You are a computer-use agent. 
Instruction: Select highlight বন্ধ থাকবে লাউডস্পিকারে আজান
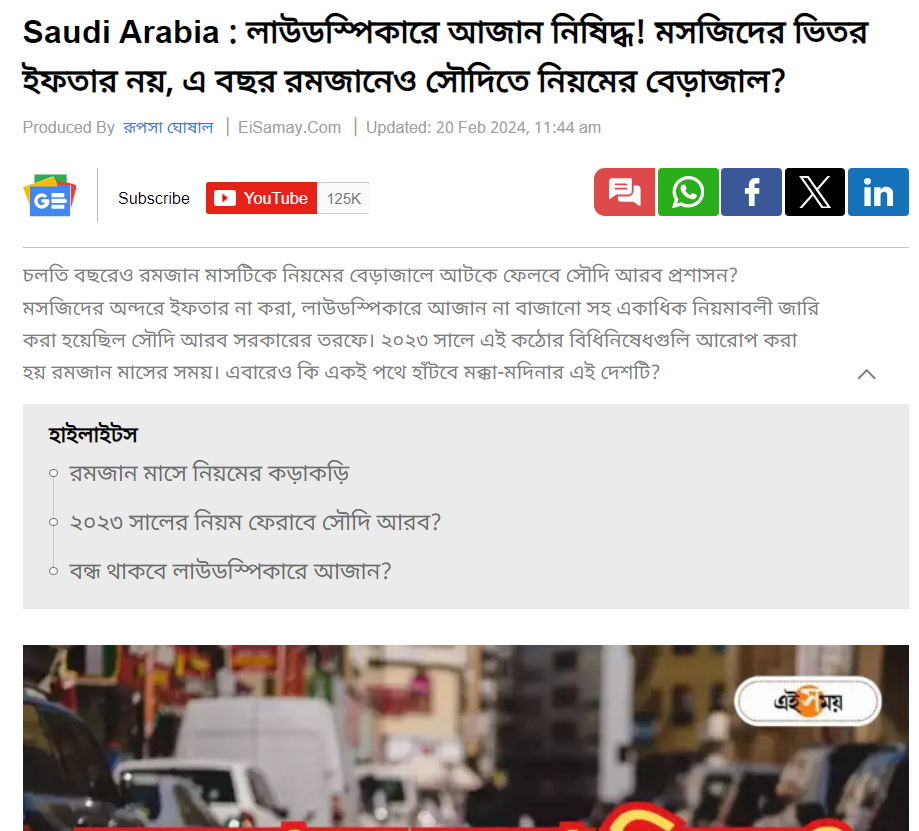click(x=230, y=571)
